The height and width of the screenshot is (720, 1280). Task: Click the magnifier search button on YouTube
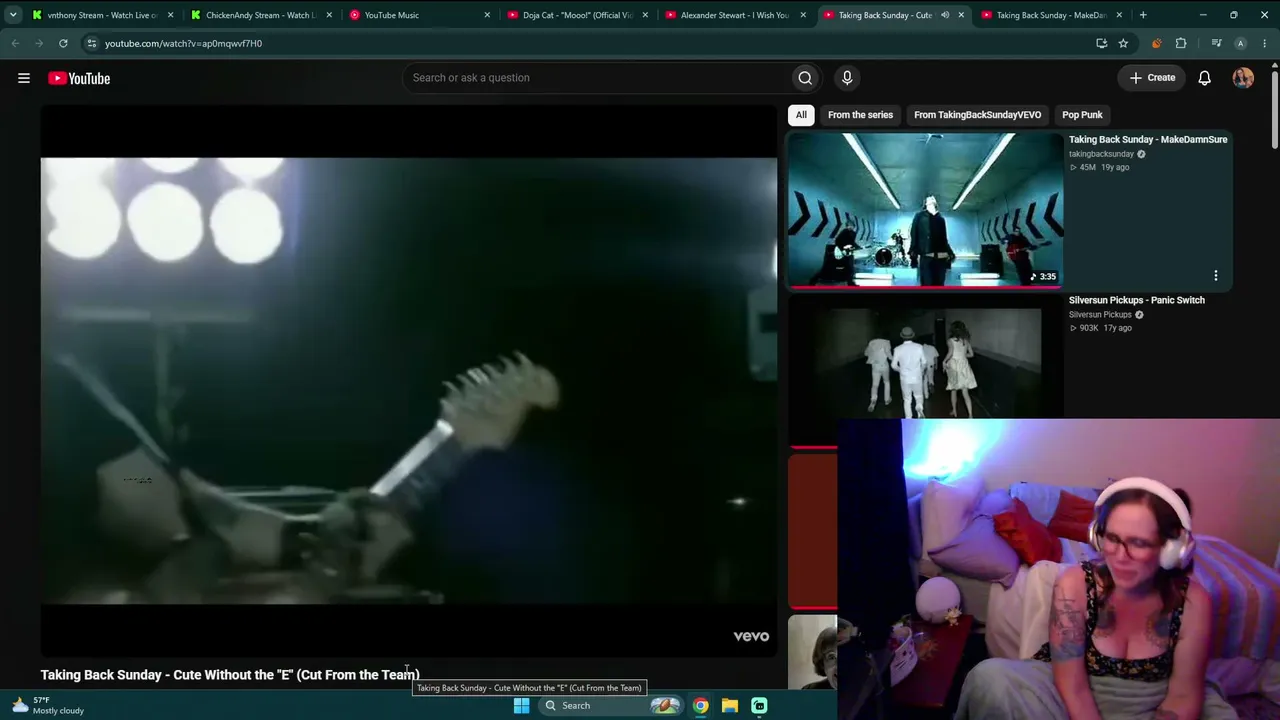click(x=805, y=78)
